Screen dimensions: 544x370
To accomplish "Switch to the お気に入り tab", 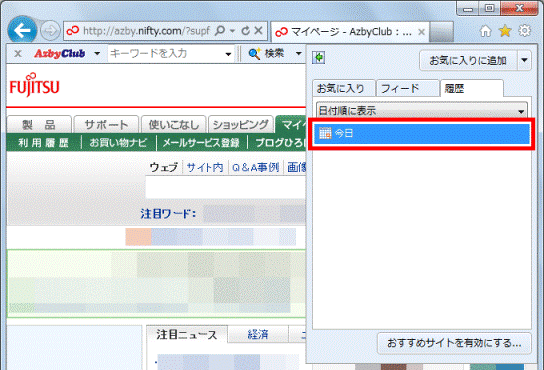I will 343,89.
